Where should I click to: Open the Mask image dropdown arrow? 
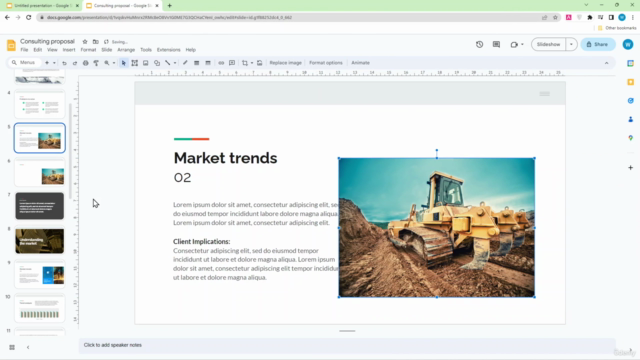click(252, 63)
